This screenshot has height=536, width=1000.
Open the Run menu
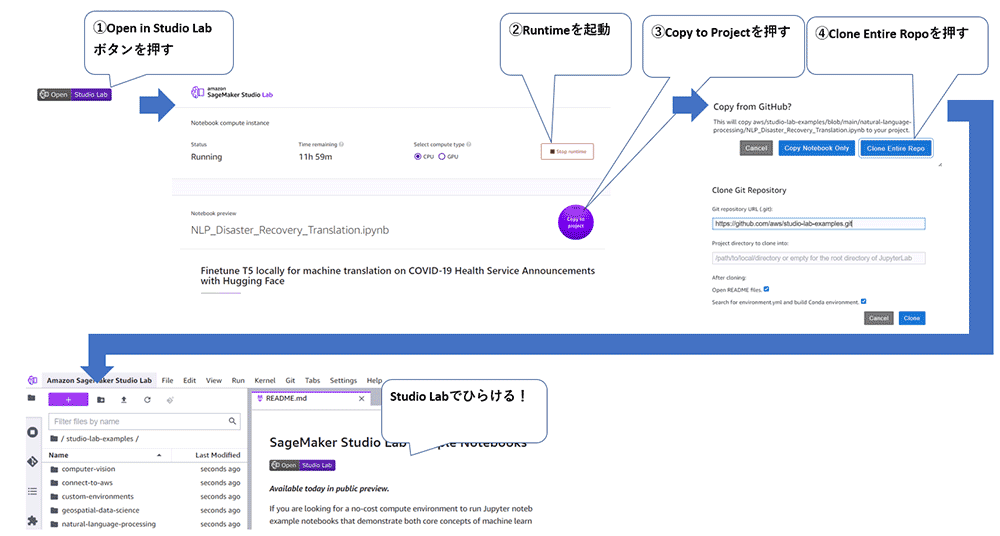pos(238,380)
